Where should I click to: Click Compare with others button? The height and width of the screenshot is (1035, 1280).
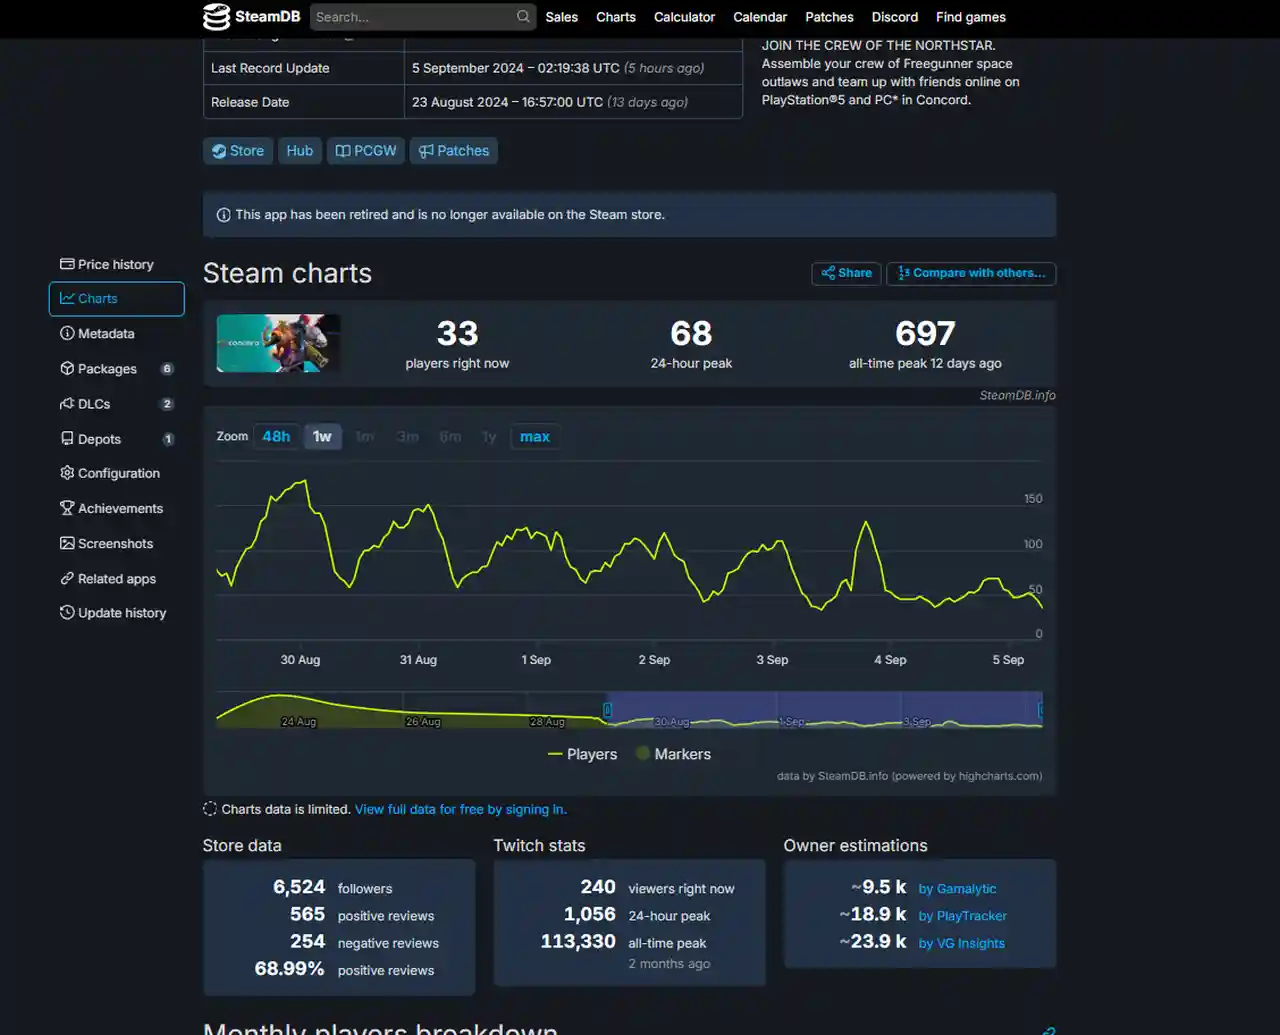(x=971, y=273)
